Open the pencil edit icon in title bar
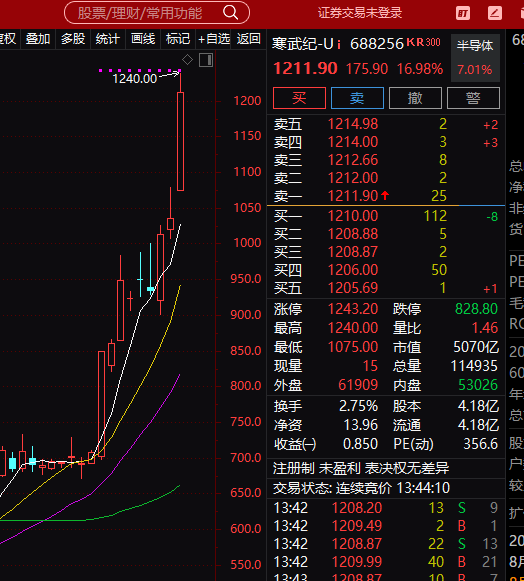Screen dimensions: 524x581 495,13
